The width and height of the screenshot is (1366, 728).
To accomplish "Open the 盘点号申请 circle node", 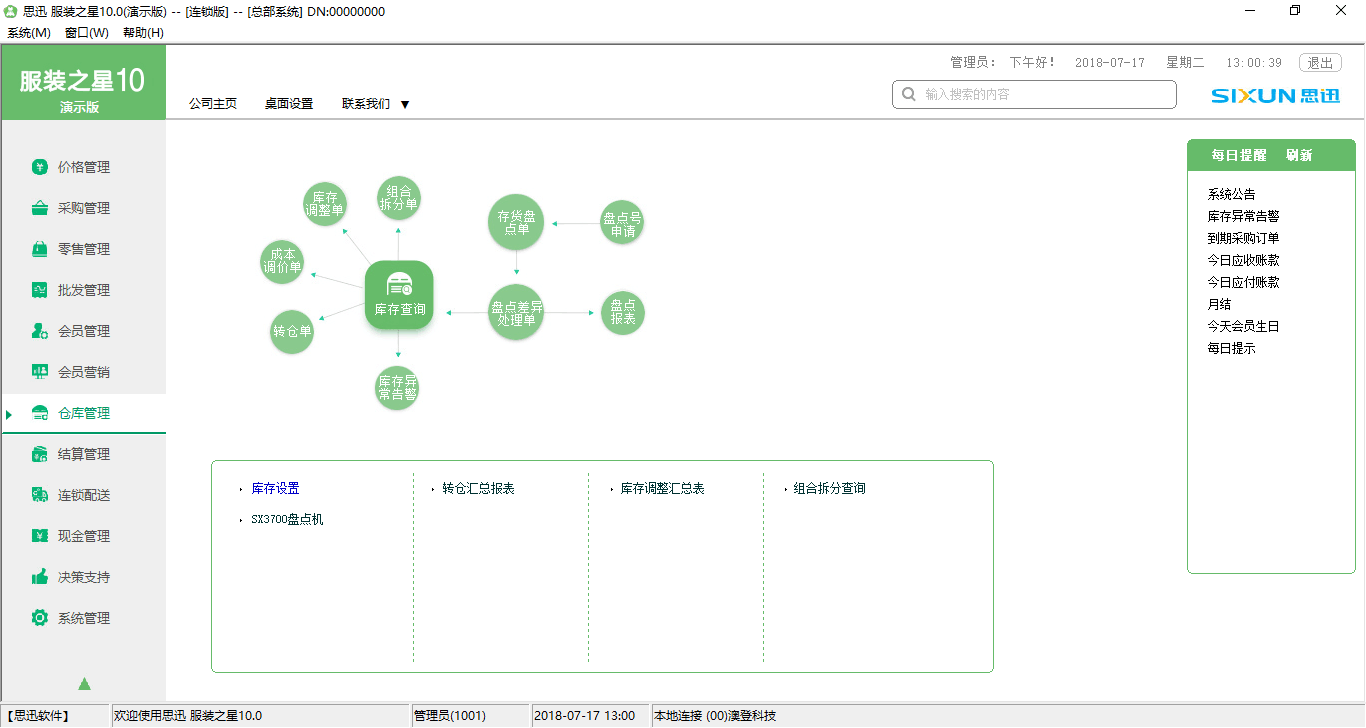I will [622, 224].
